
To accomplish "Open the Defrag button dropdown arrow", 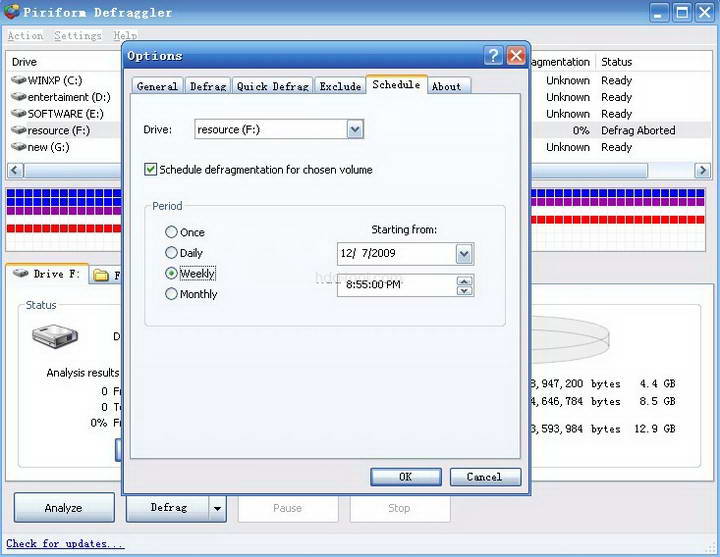I will click(217, 508).
